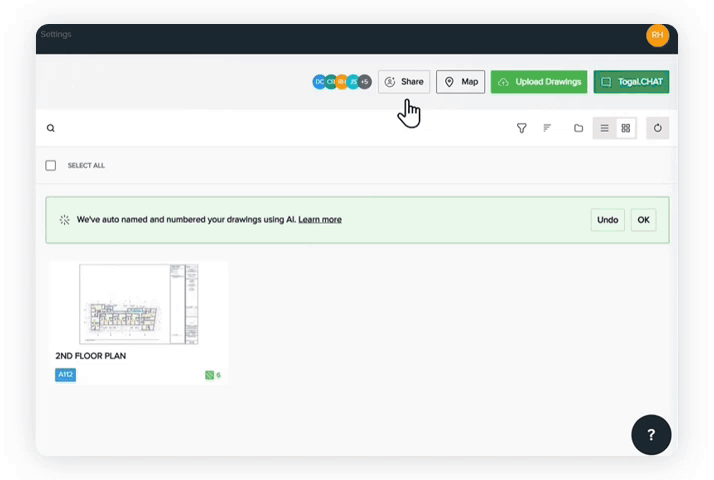Follow the Learn more link

(320, 219)
